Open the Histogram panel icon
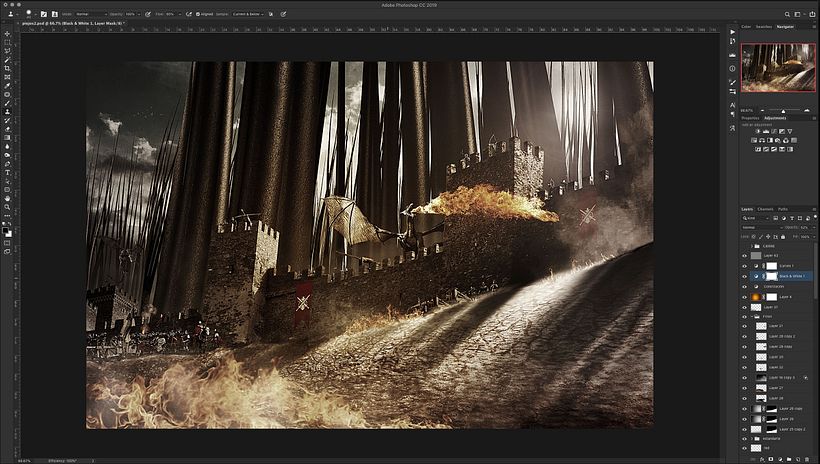Image resolution: width=820 pixels, height=464 pixels. coord(732,55)
